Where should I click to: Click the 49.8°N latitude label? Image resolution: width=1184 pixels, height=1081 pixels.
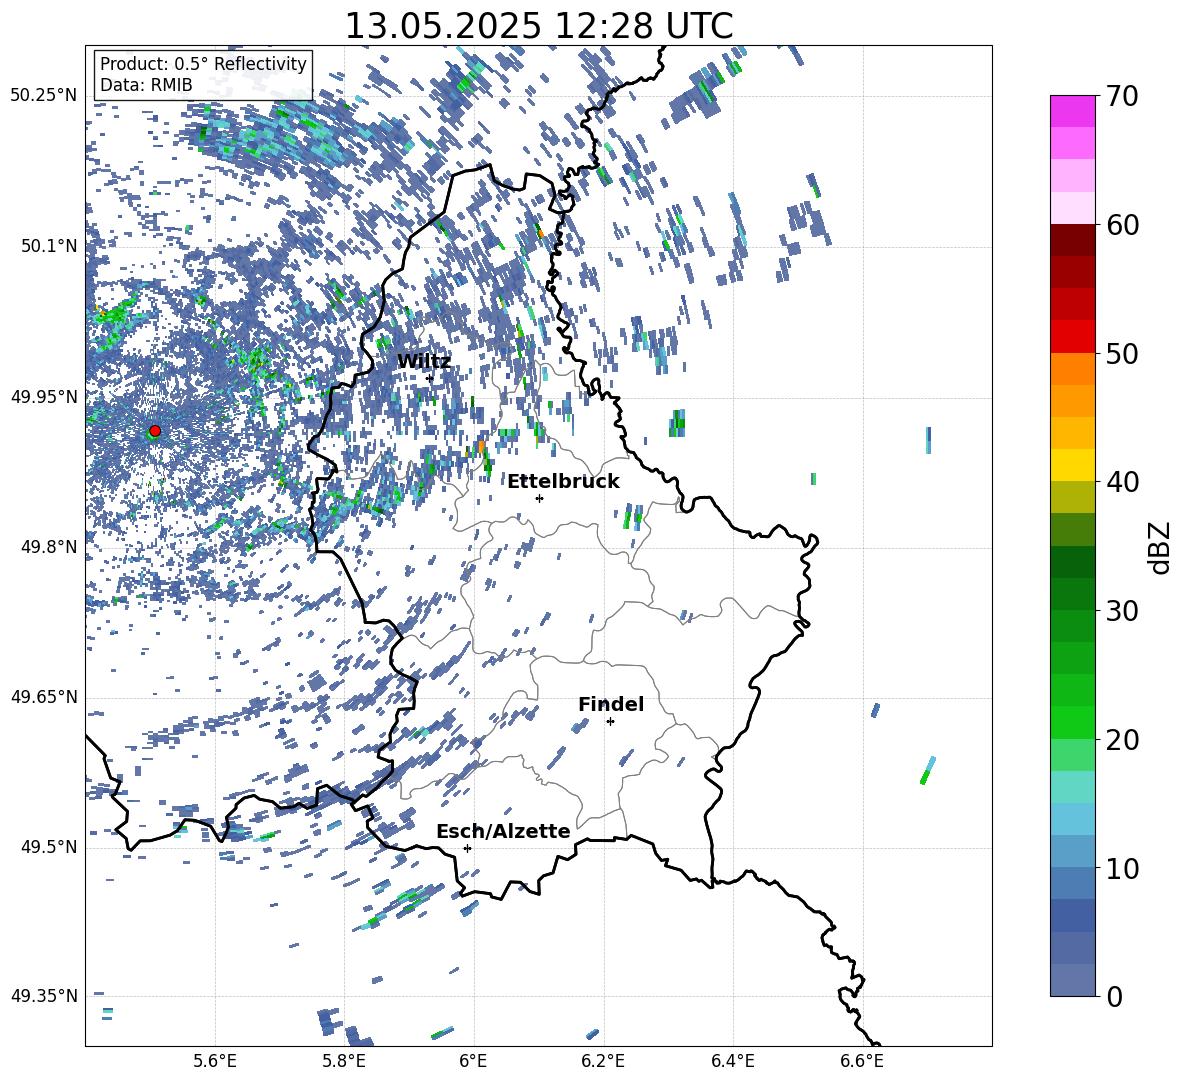click(49, 547)
